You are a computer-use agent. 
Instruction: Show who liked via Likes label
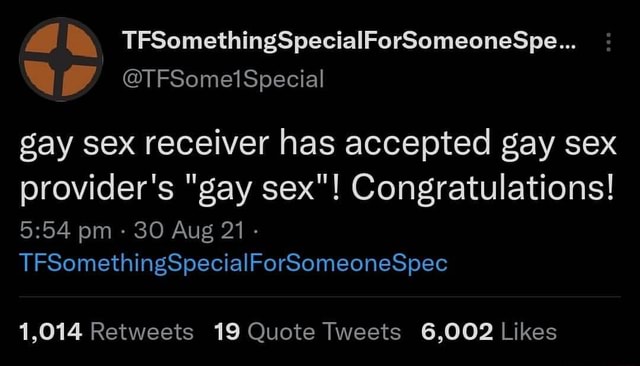tap(529, 331)
